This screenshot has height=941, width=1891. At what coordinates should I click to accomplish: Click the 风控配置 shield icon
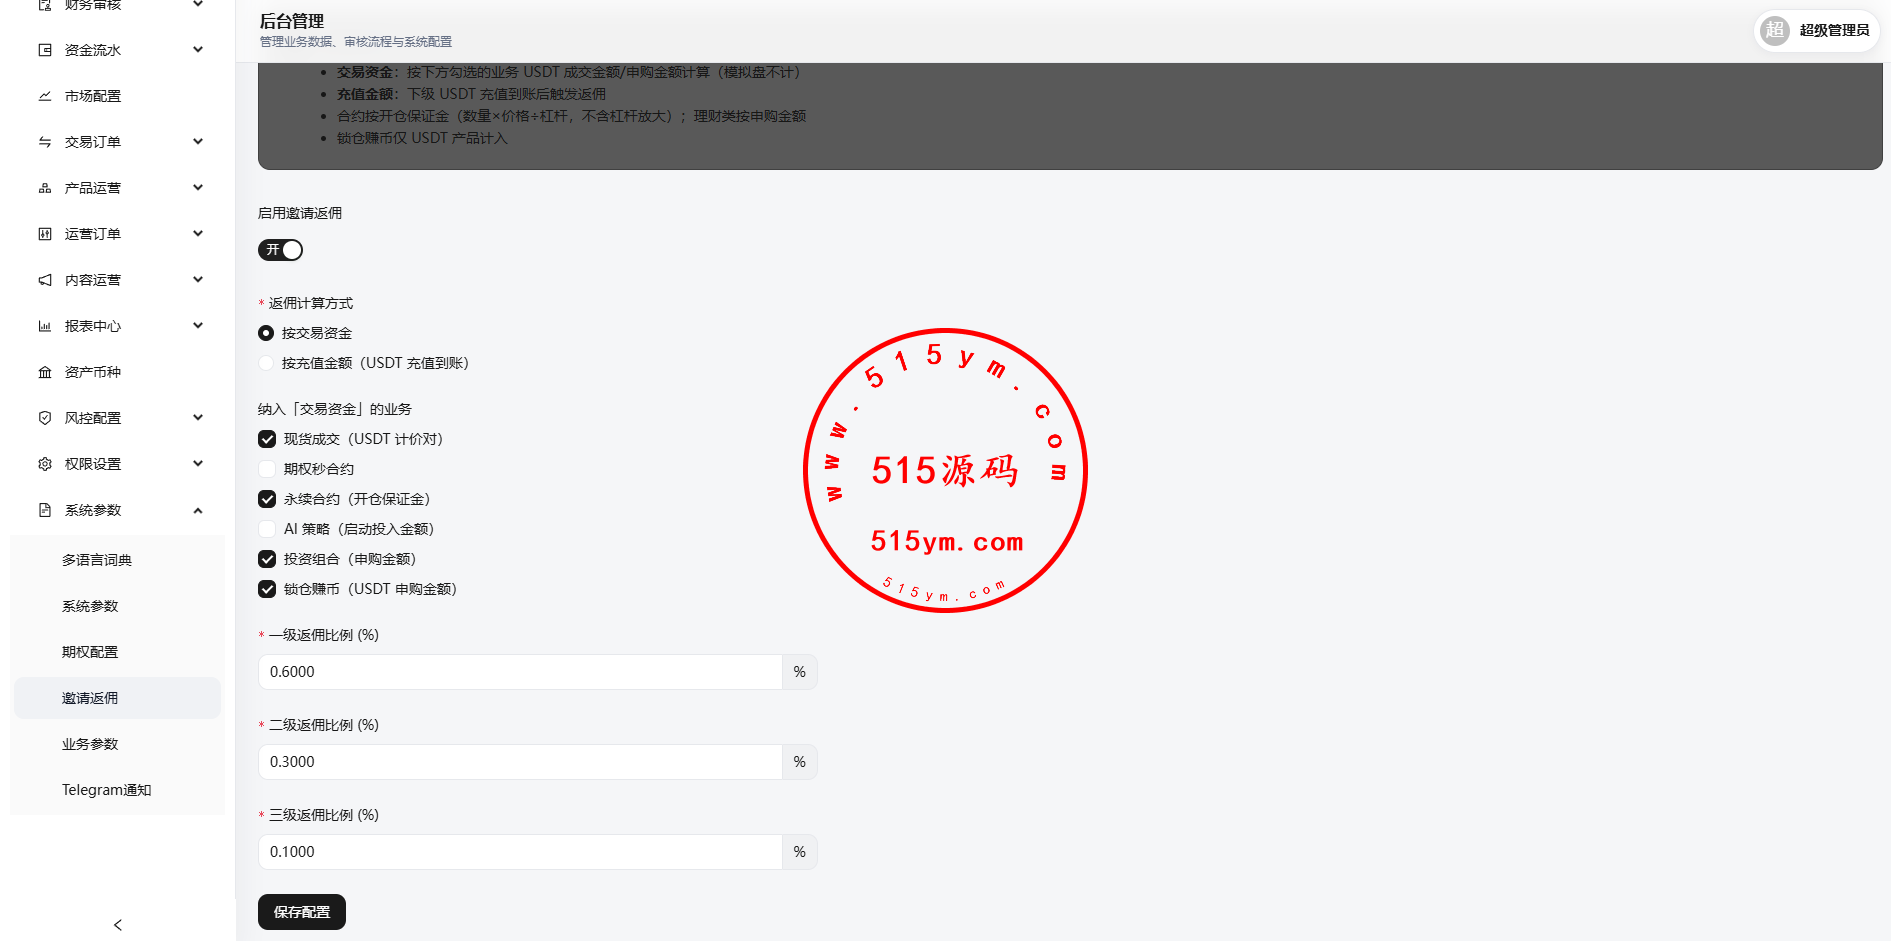coord(45,418)
